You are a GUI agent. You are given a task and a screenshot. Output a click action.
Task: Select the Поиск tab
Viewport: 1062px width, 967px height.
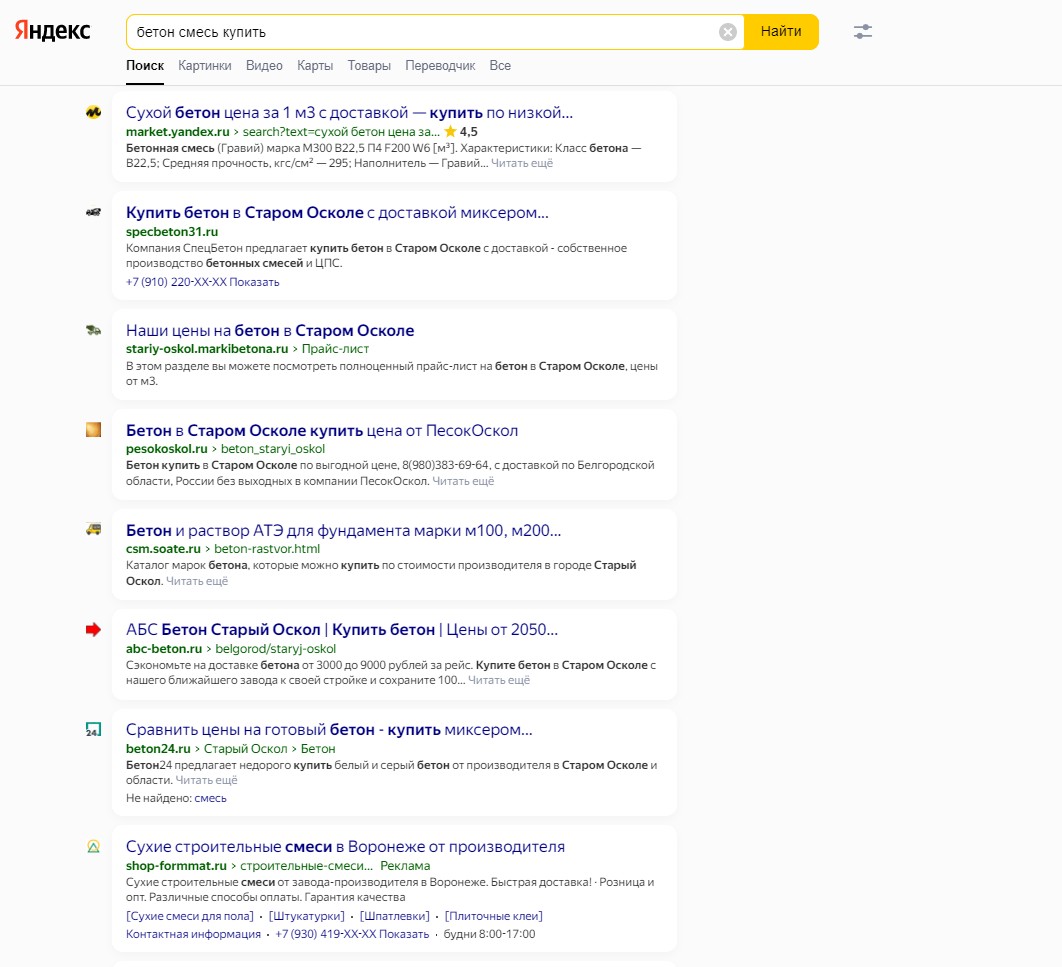tap(145, 66)
